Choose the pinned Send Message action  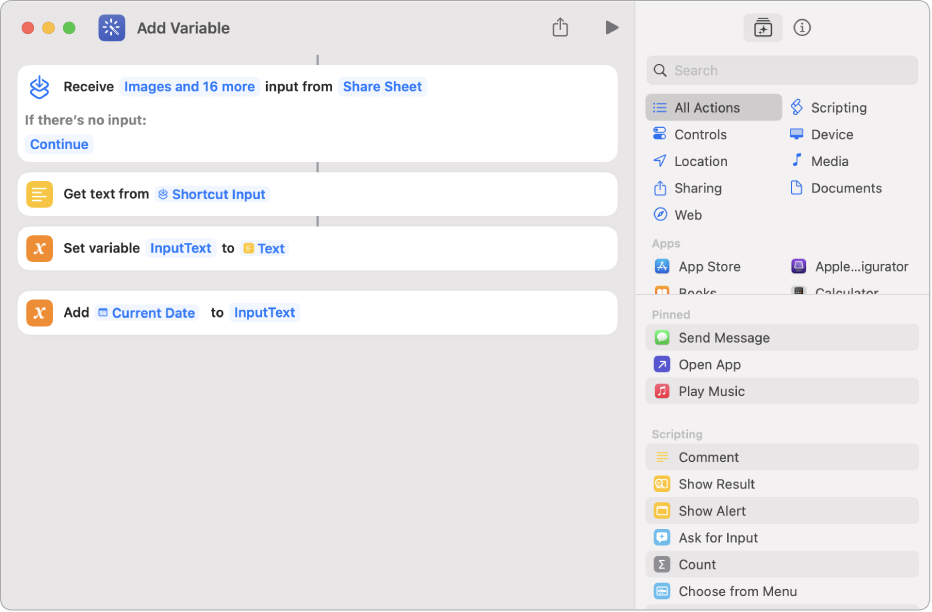pos(724,338)
